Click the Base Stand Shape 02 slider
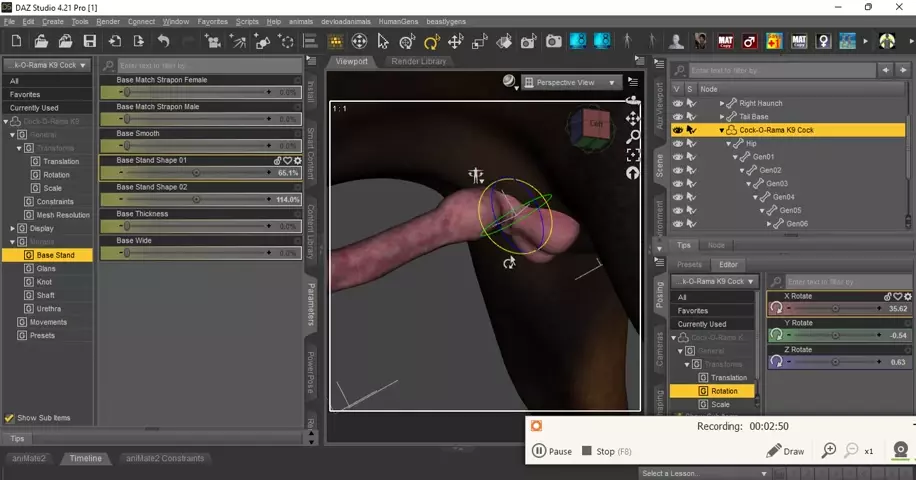Screen dimensions: 916x480 195,199
